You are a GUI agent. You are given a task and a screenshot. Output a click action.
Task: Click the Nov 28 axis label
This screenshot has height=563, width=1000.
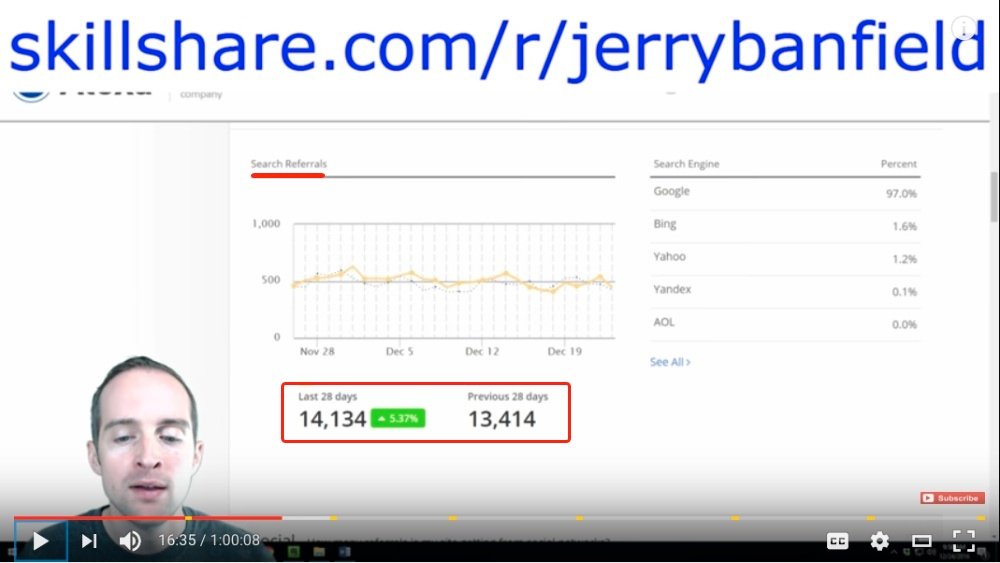click(317, 351)
